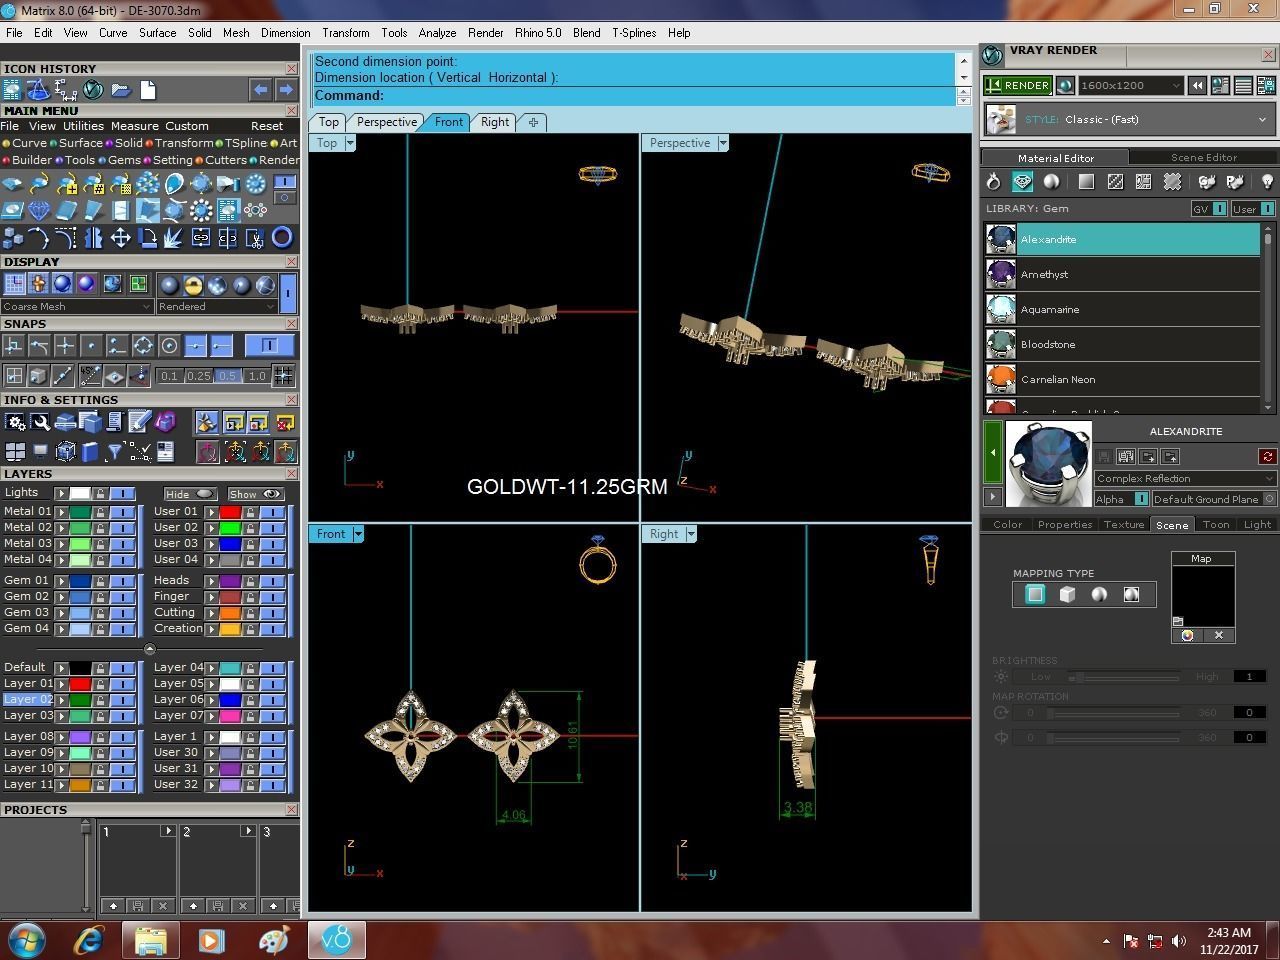1280x960 pixels.
Task: Open the Coarse Mesh dropdown
Action: [x=78, y=307]
